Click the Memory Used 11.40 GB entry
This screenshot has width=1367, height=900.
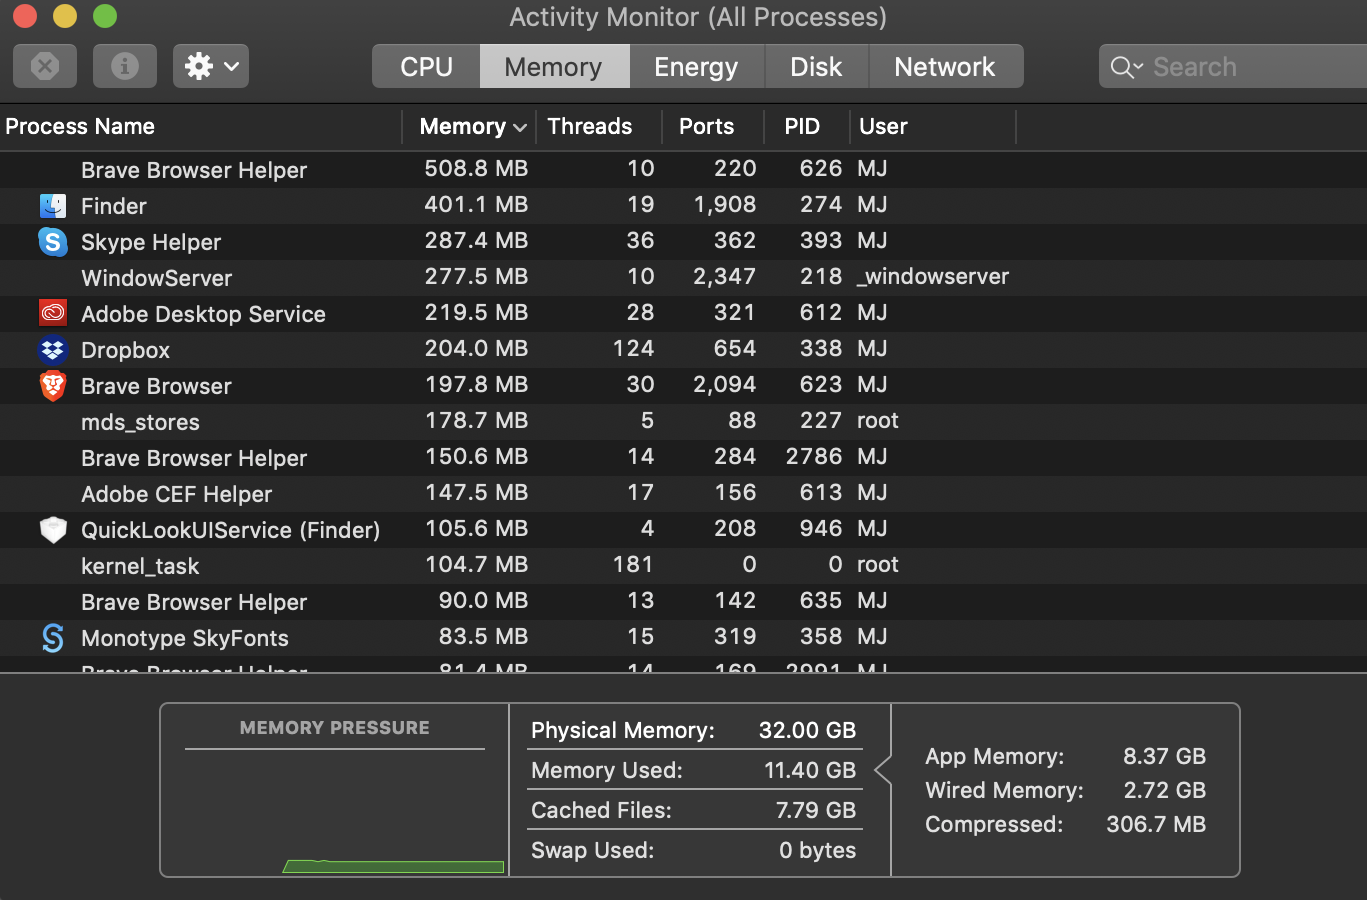[694, 770]
